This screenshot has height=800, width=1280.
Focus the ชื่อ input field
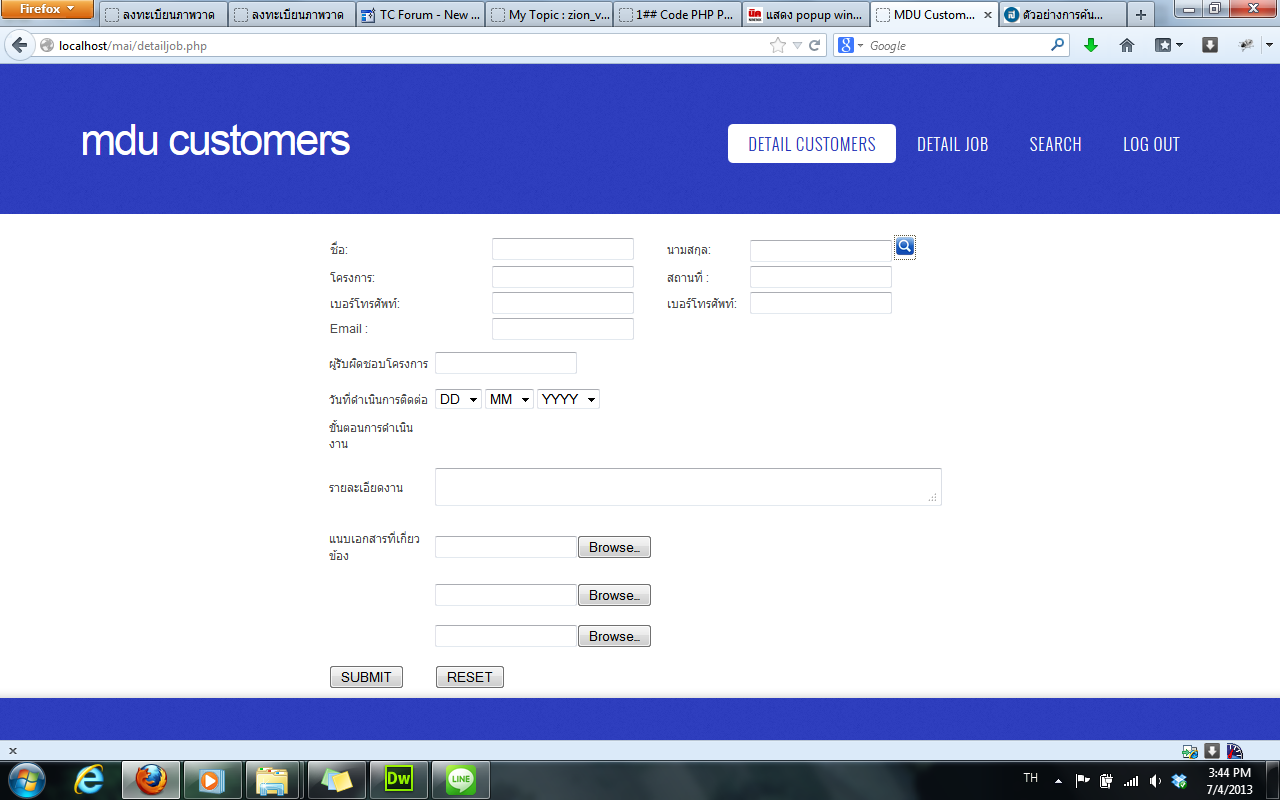pyautogui.click(x=563, y=249)
